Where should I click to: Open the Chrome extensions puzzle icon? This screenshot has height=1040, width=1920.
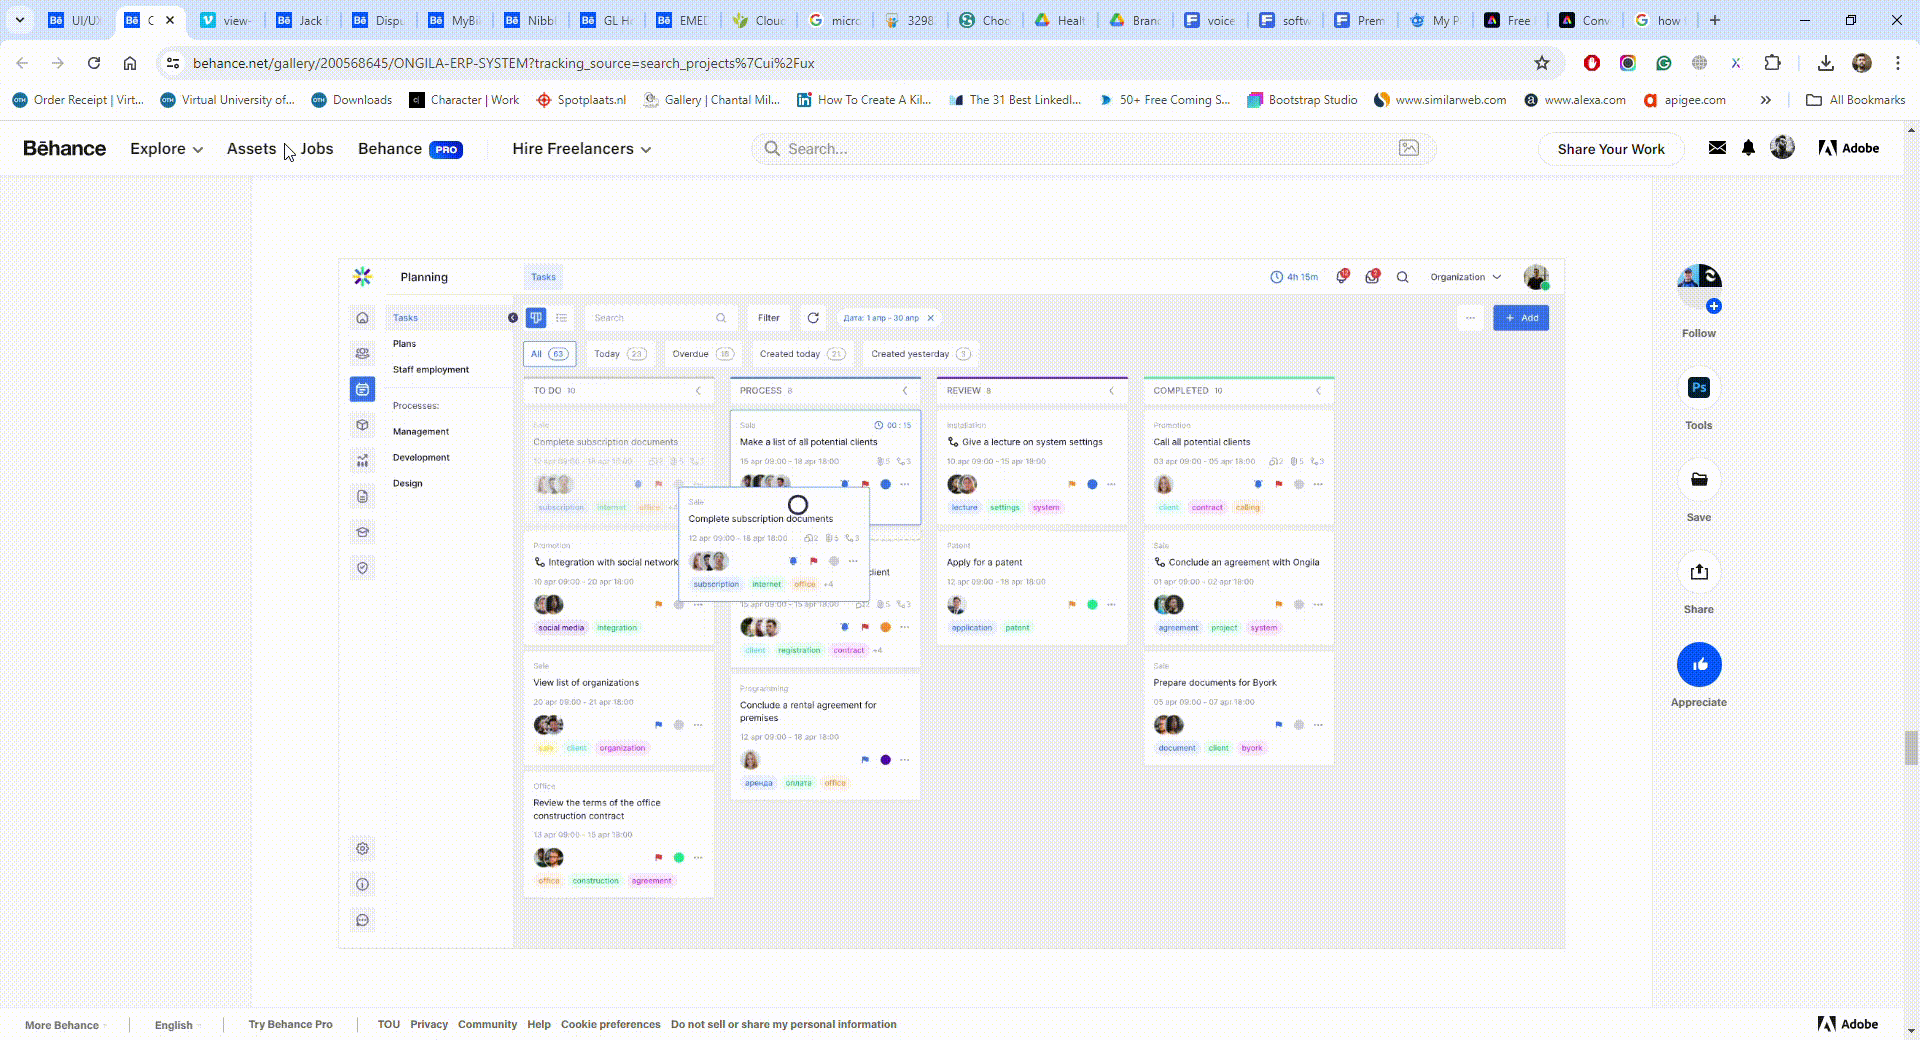1772,63
